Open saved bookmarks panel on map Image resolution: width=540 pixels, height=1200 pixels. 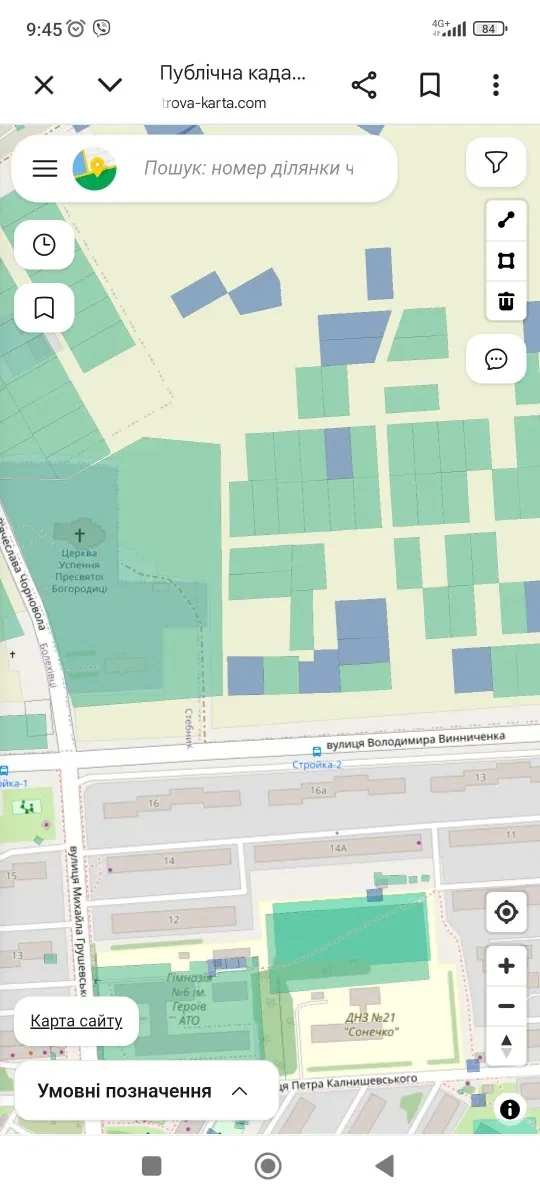[x=44, y=307]
